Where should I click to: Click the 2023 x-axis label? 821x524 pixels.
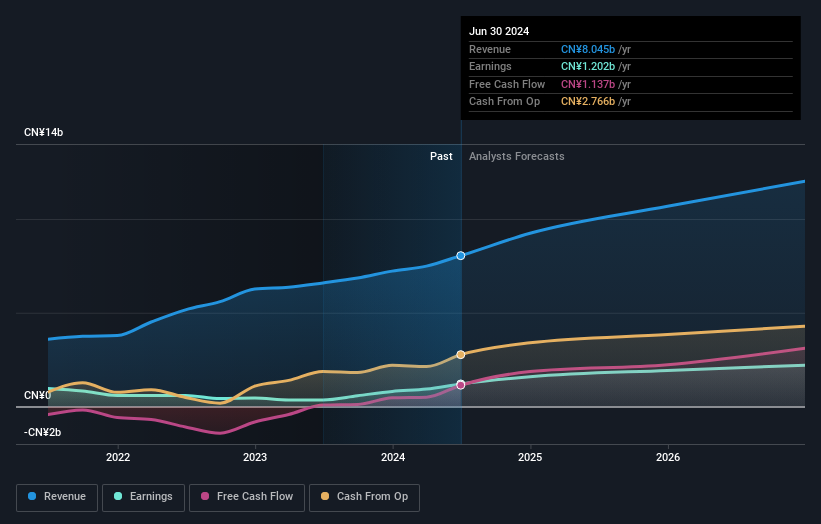click(255, 457)
